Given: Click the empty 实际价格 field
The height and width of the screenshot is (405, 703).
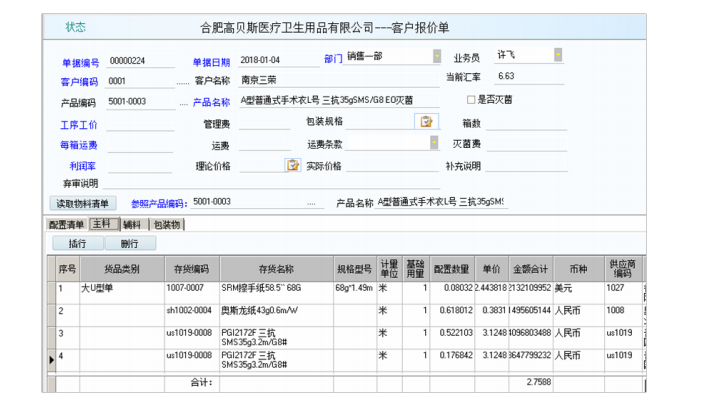Looking at the screenshot, I should tap(392, 165).
